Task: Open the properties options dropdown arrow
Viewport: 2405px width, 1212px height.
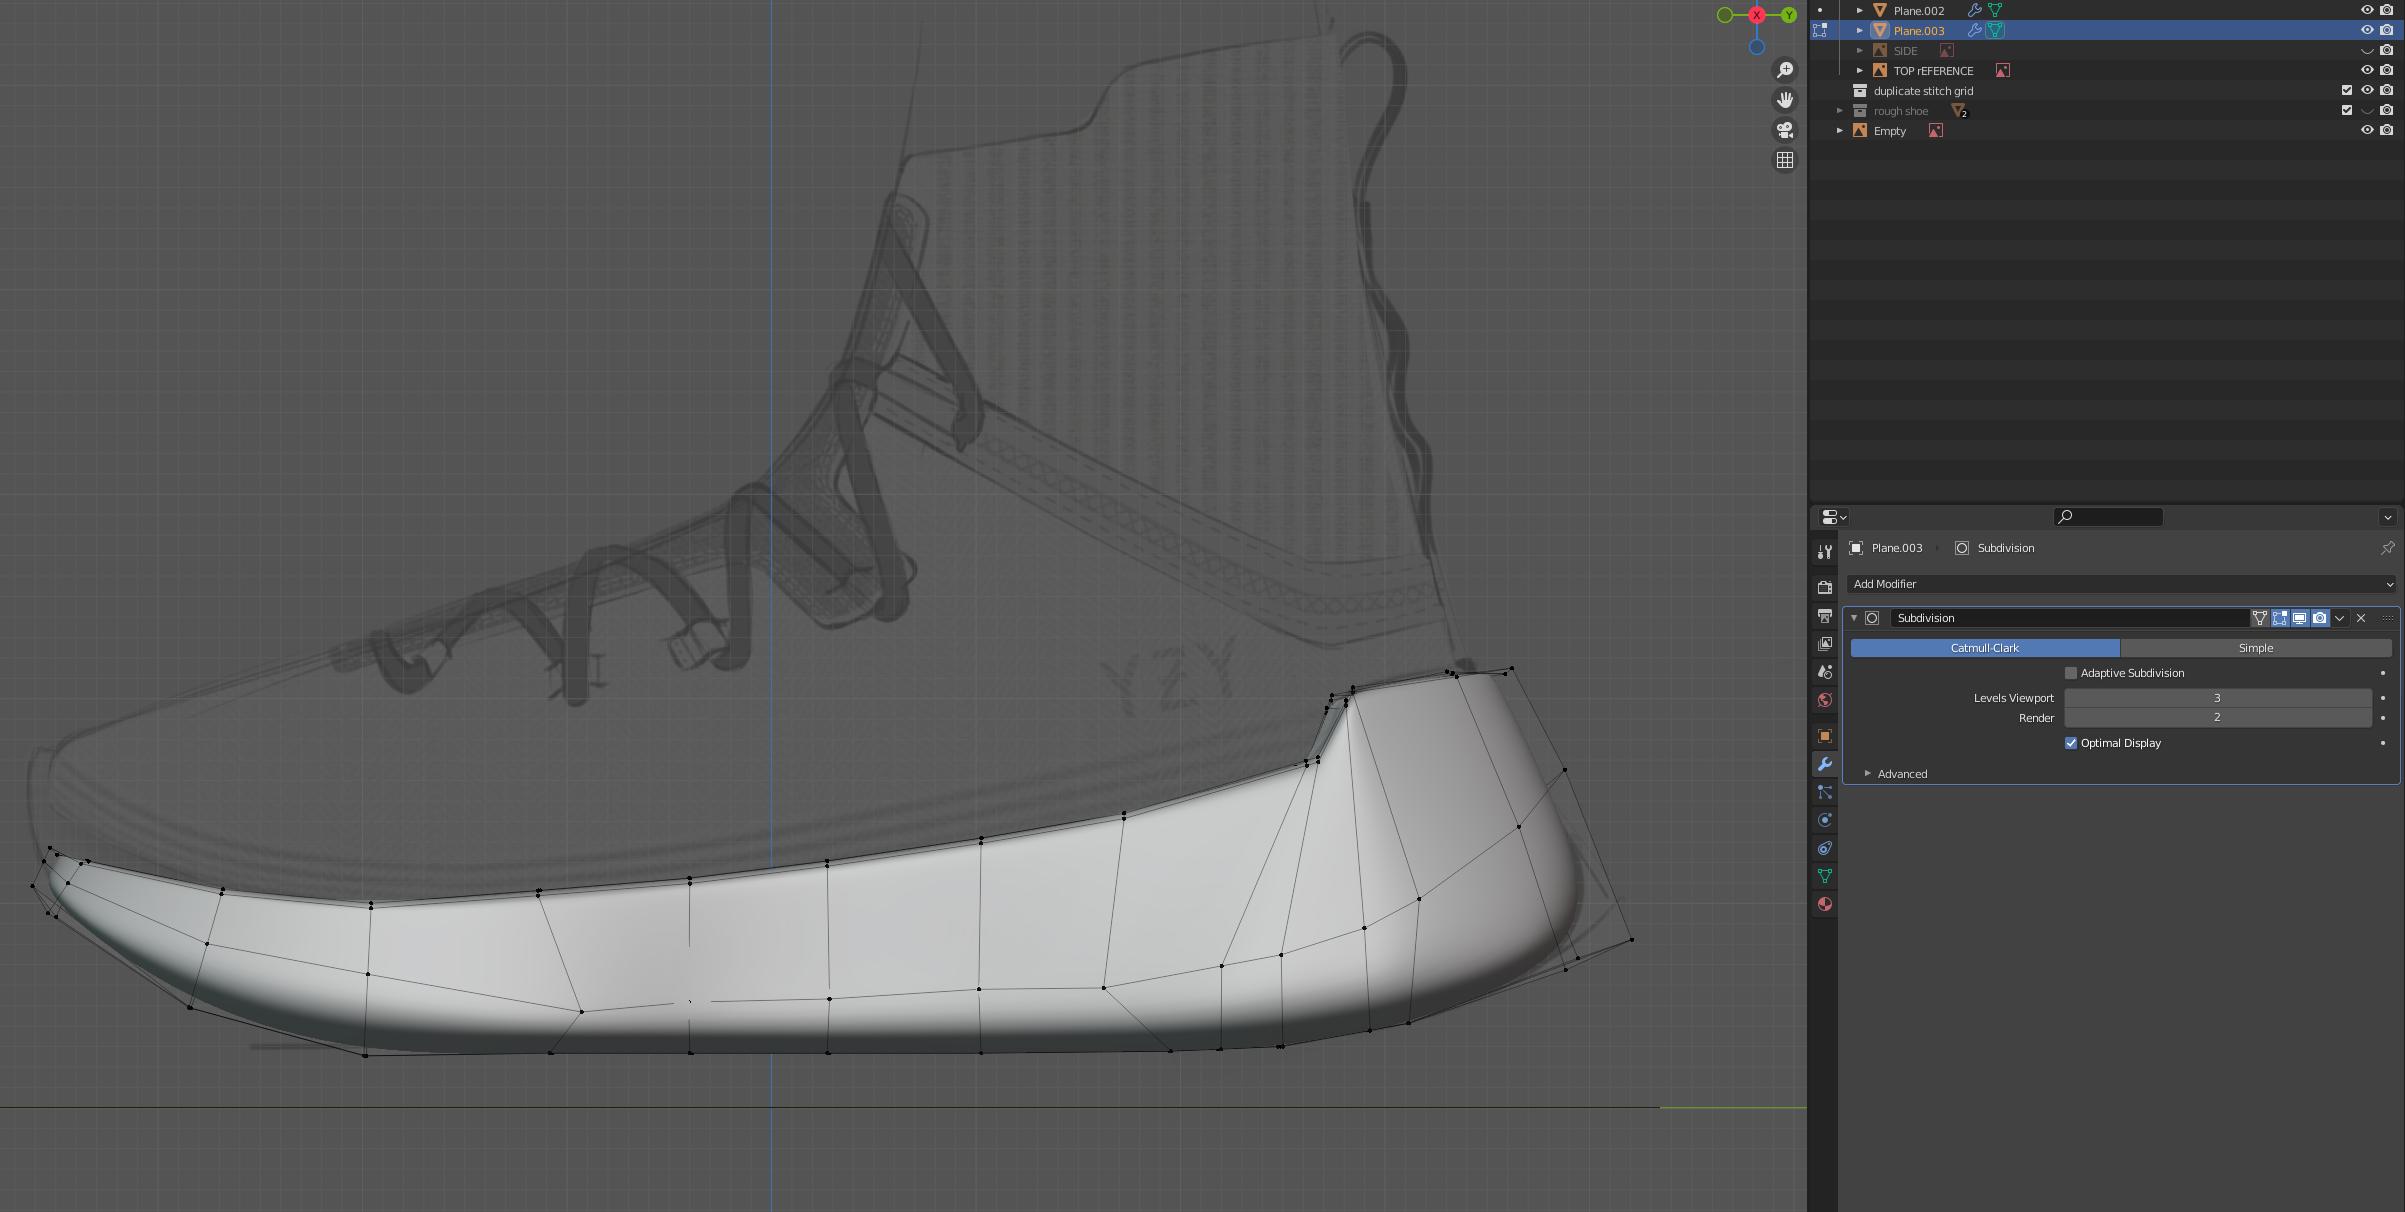Action: pos(2387,517)
